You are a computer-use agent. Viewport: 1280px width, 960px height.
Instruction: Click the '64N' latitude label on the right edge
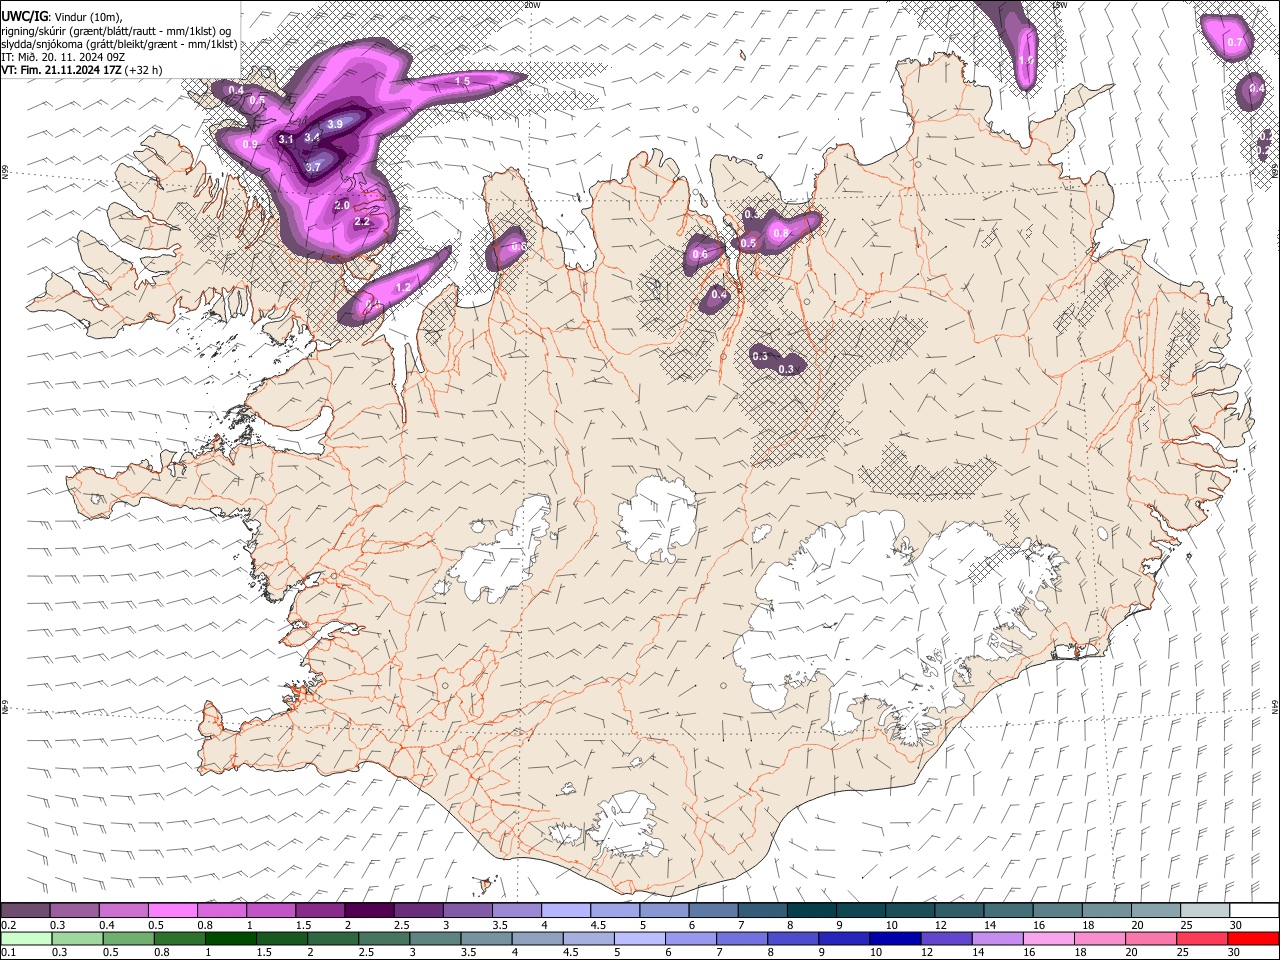pos(1275,706)
